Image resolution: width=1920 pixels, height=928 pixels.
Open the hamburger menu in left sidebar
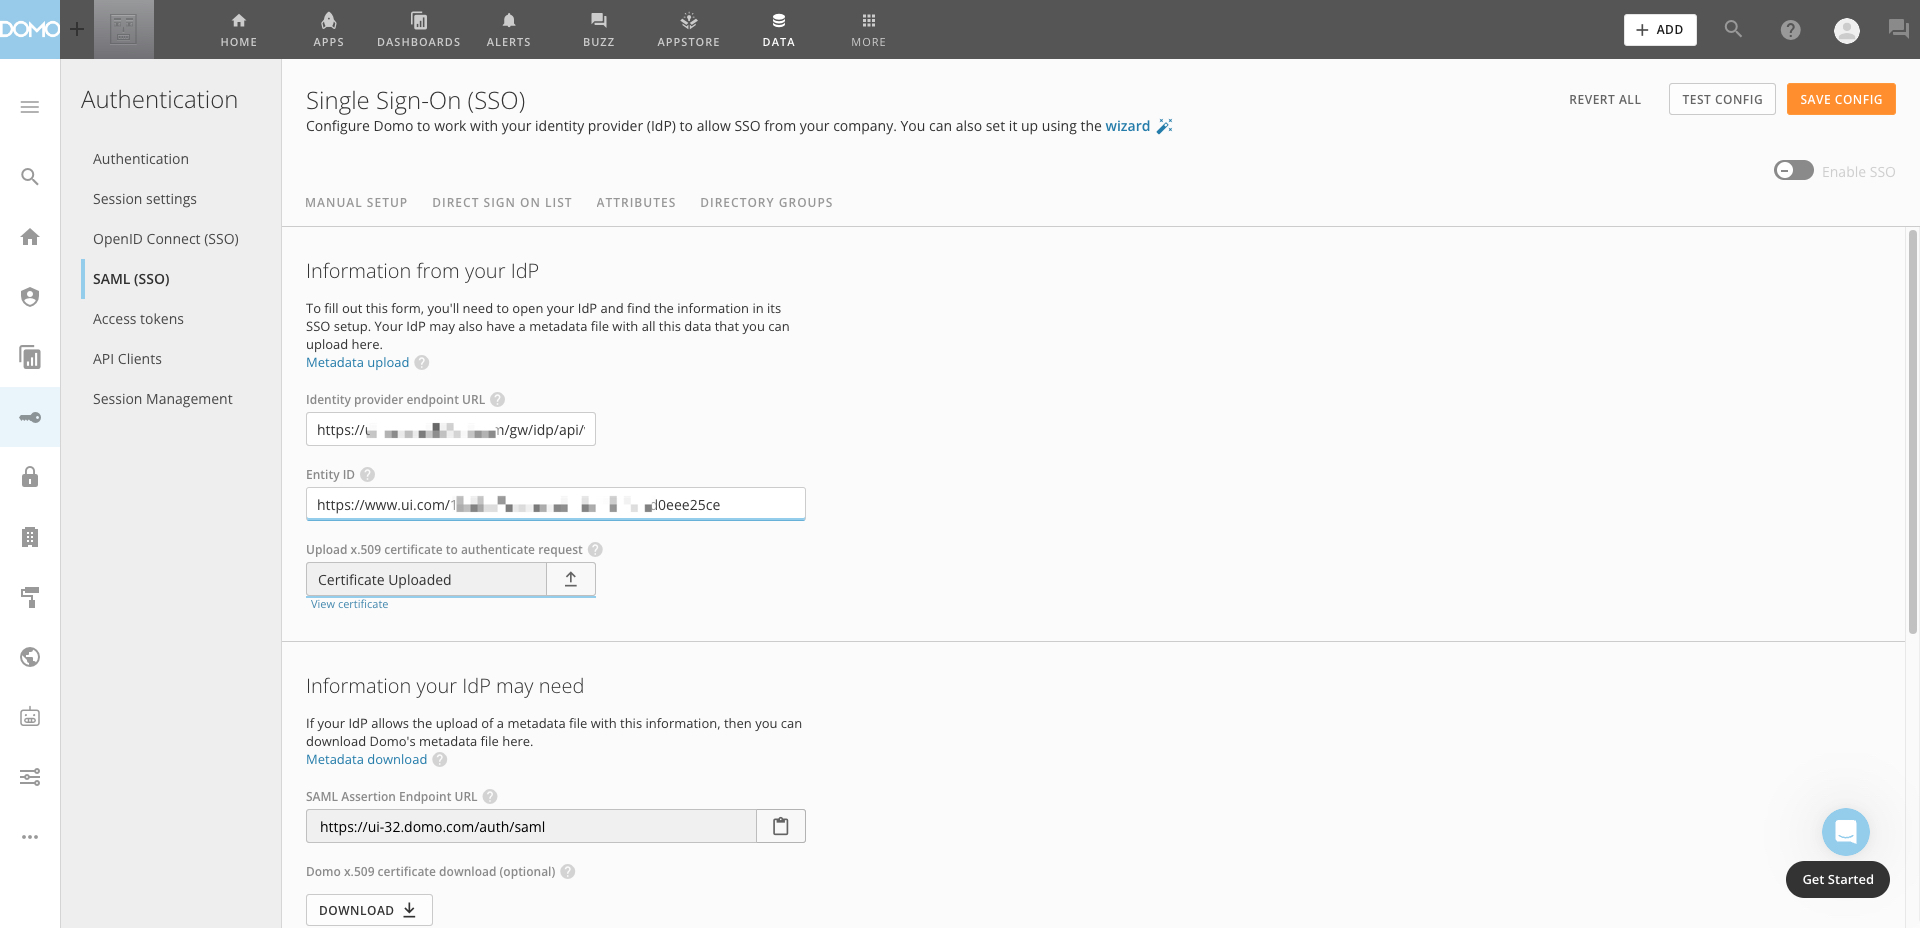click(x=30, y=106)
